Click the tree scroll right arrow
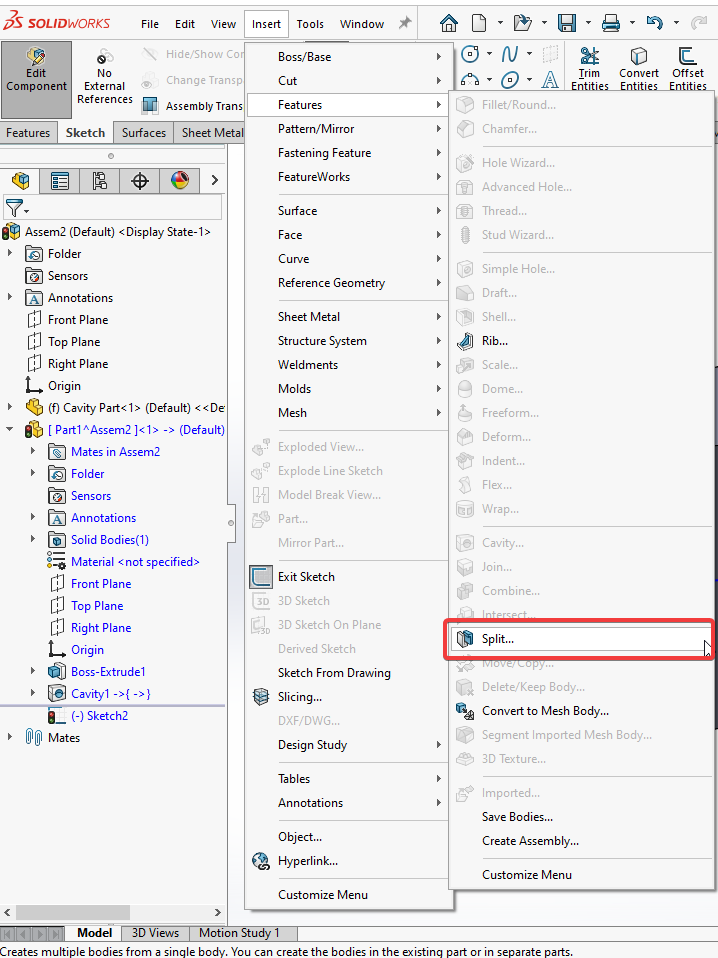The height and width of the screenshot is (958, 718). tap(218, 912)
